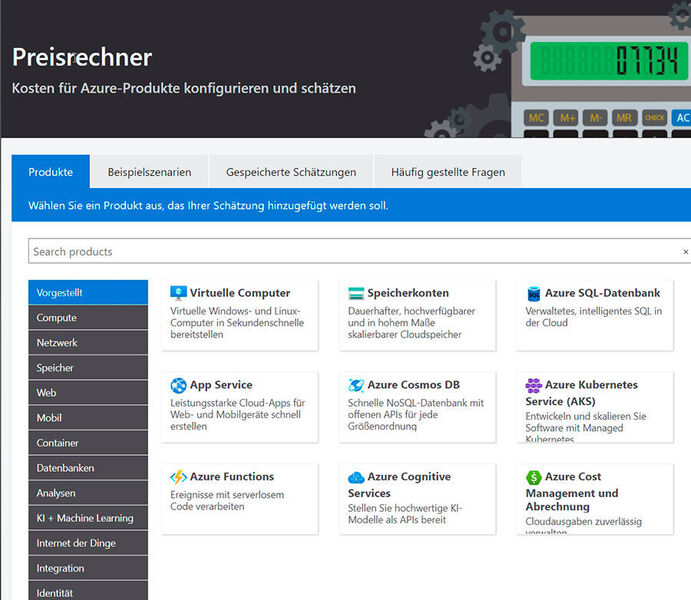Click the Speicherkonten storage icon
691x600 pixels.
pos(356,293)
